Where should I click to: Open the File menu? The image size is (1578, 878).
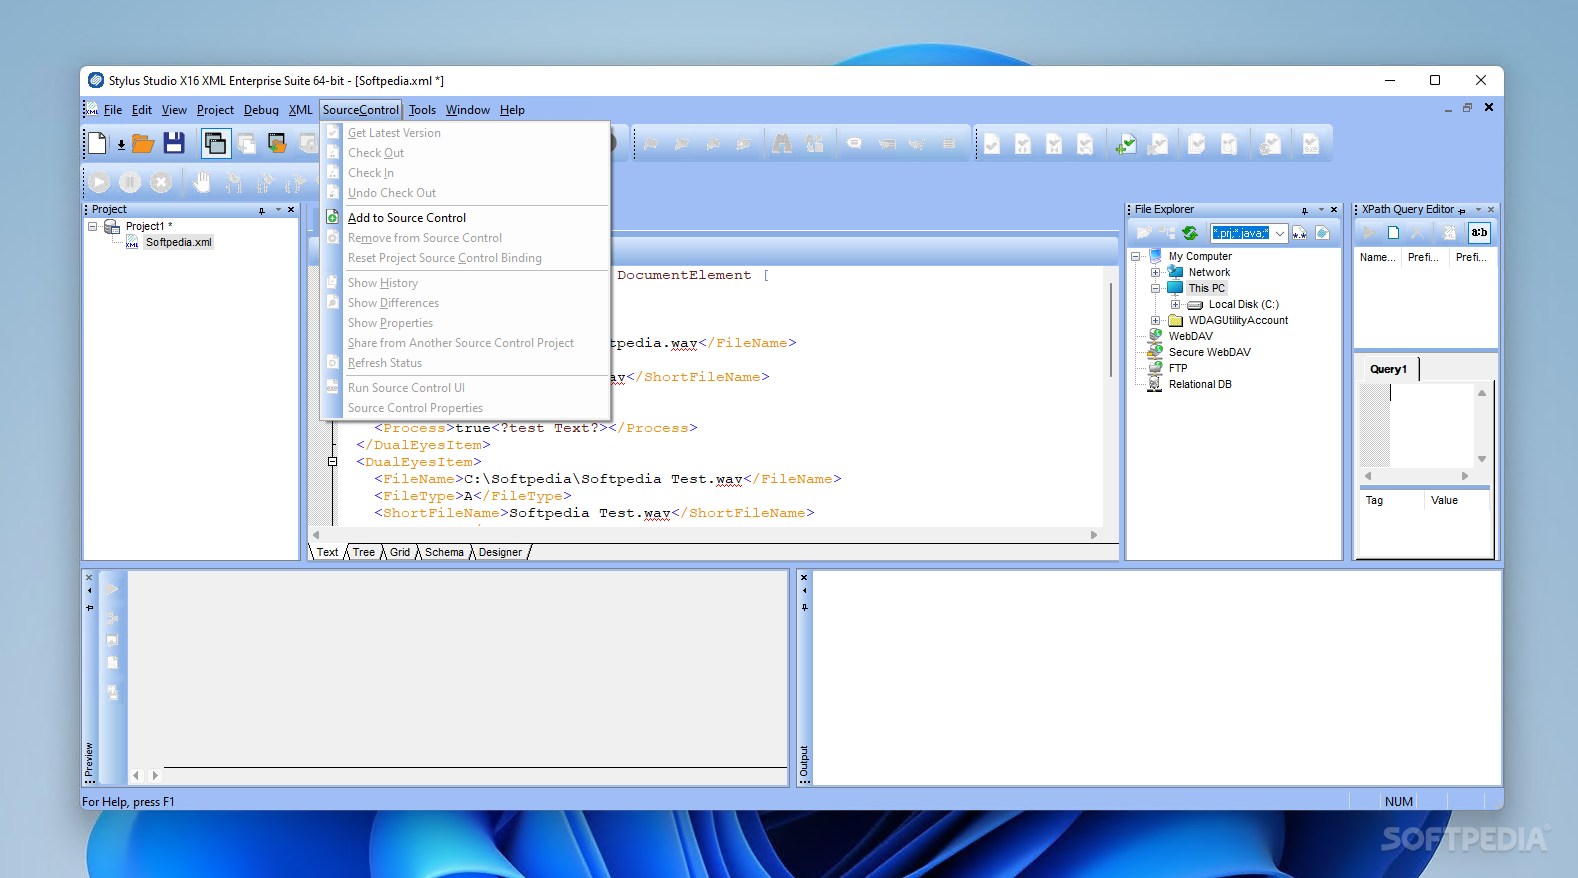(113, 110)
